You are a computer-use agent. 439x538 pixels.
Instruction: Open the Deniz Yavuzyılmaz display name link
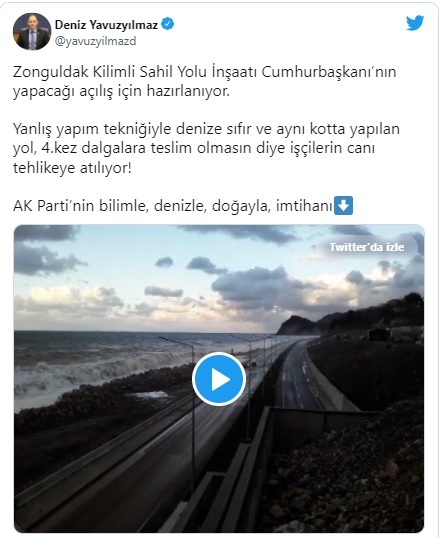(106, 25)
